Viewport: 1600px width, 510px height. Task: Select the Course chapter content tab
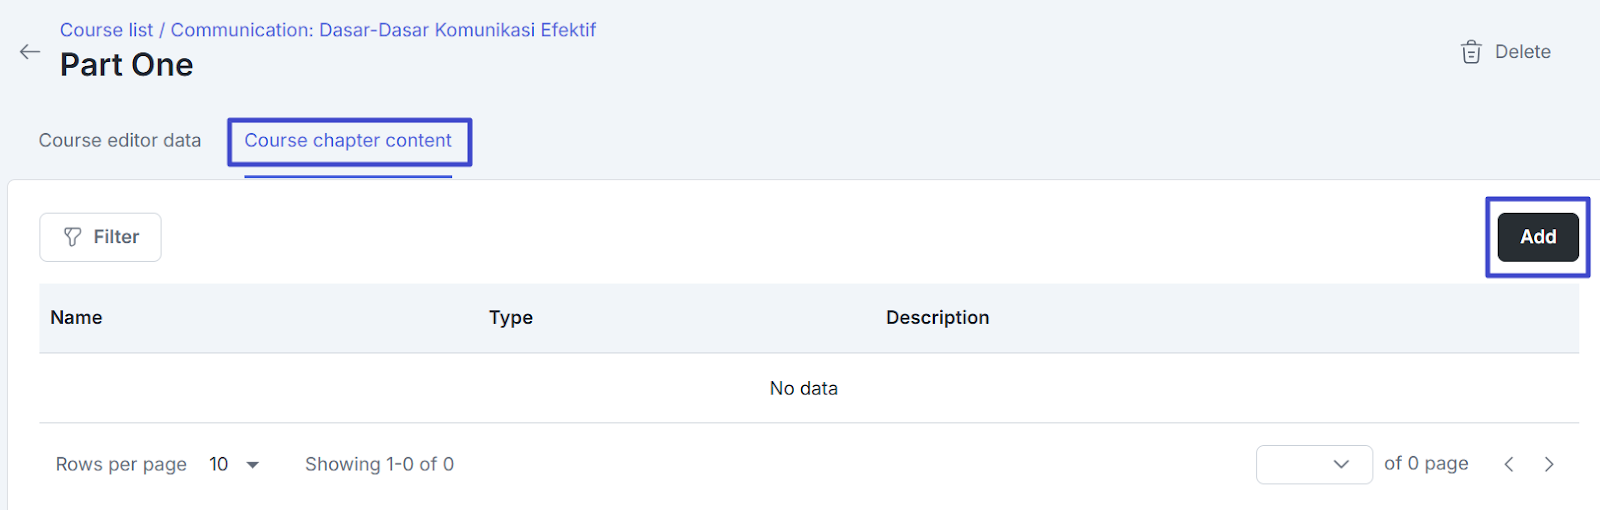[348, 141]
